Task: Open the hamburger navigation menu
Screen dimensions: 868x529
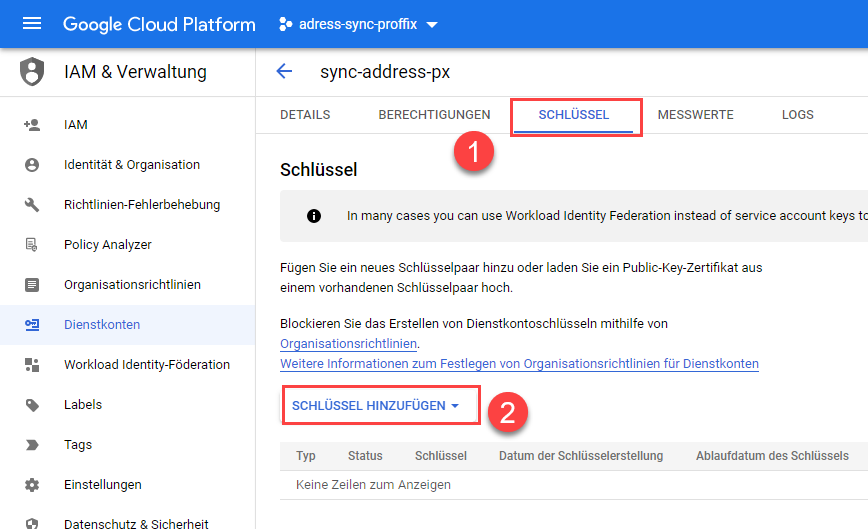Action: [x=32, y=24]
